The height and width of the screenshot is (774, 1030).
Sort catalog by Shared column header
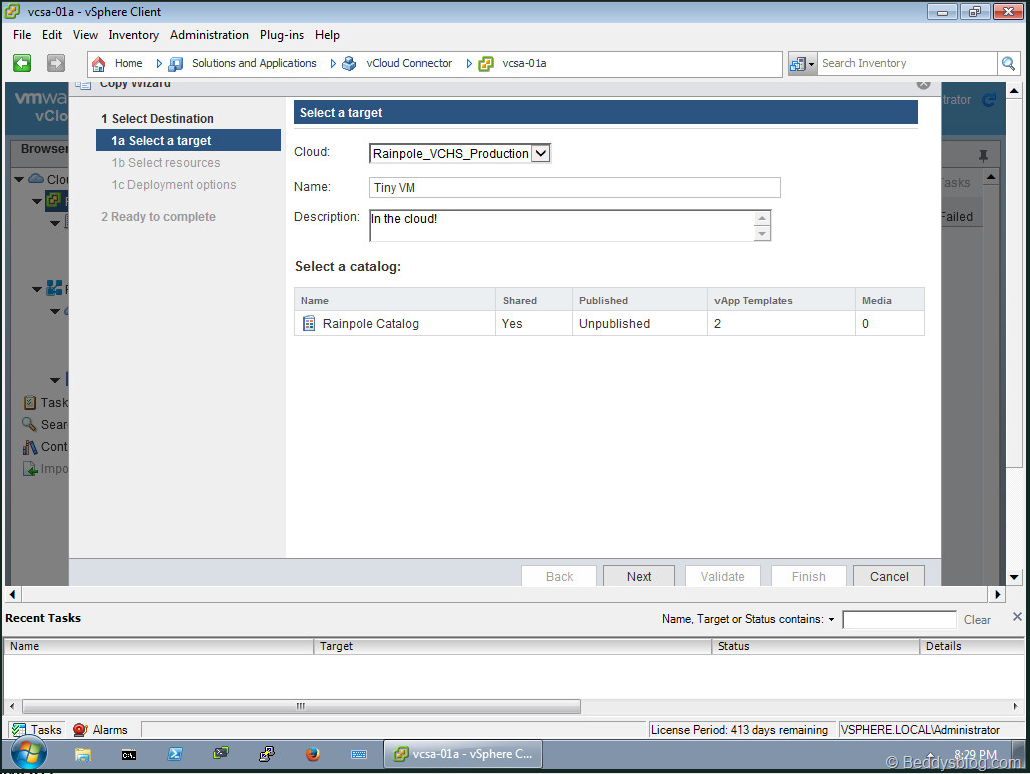pyautogui.click(x=534, y=300)
